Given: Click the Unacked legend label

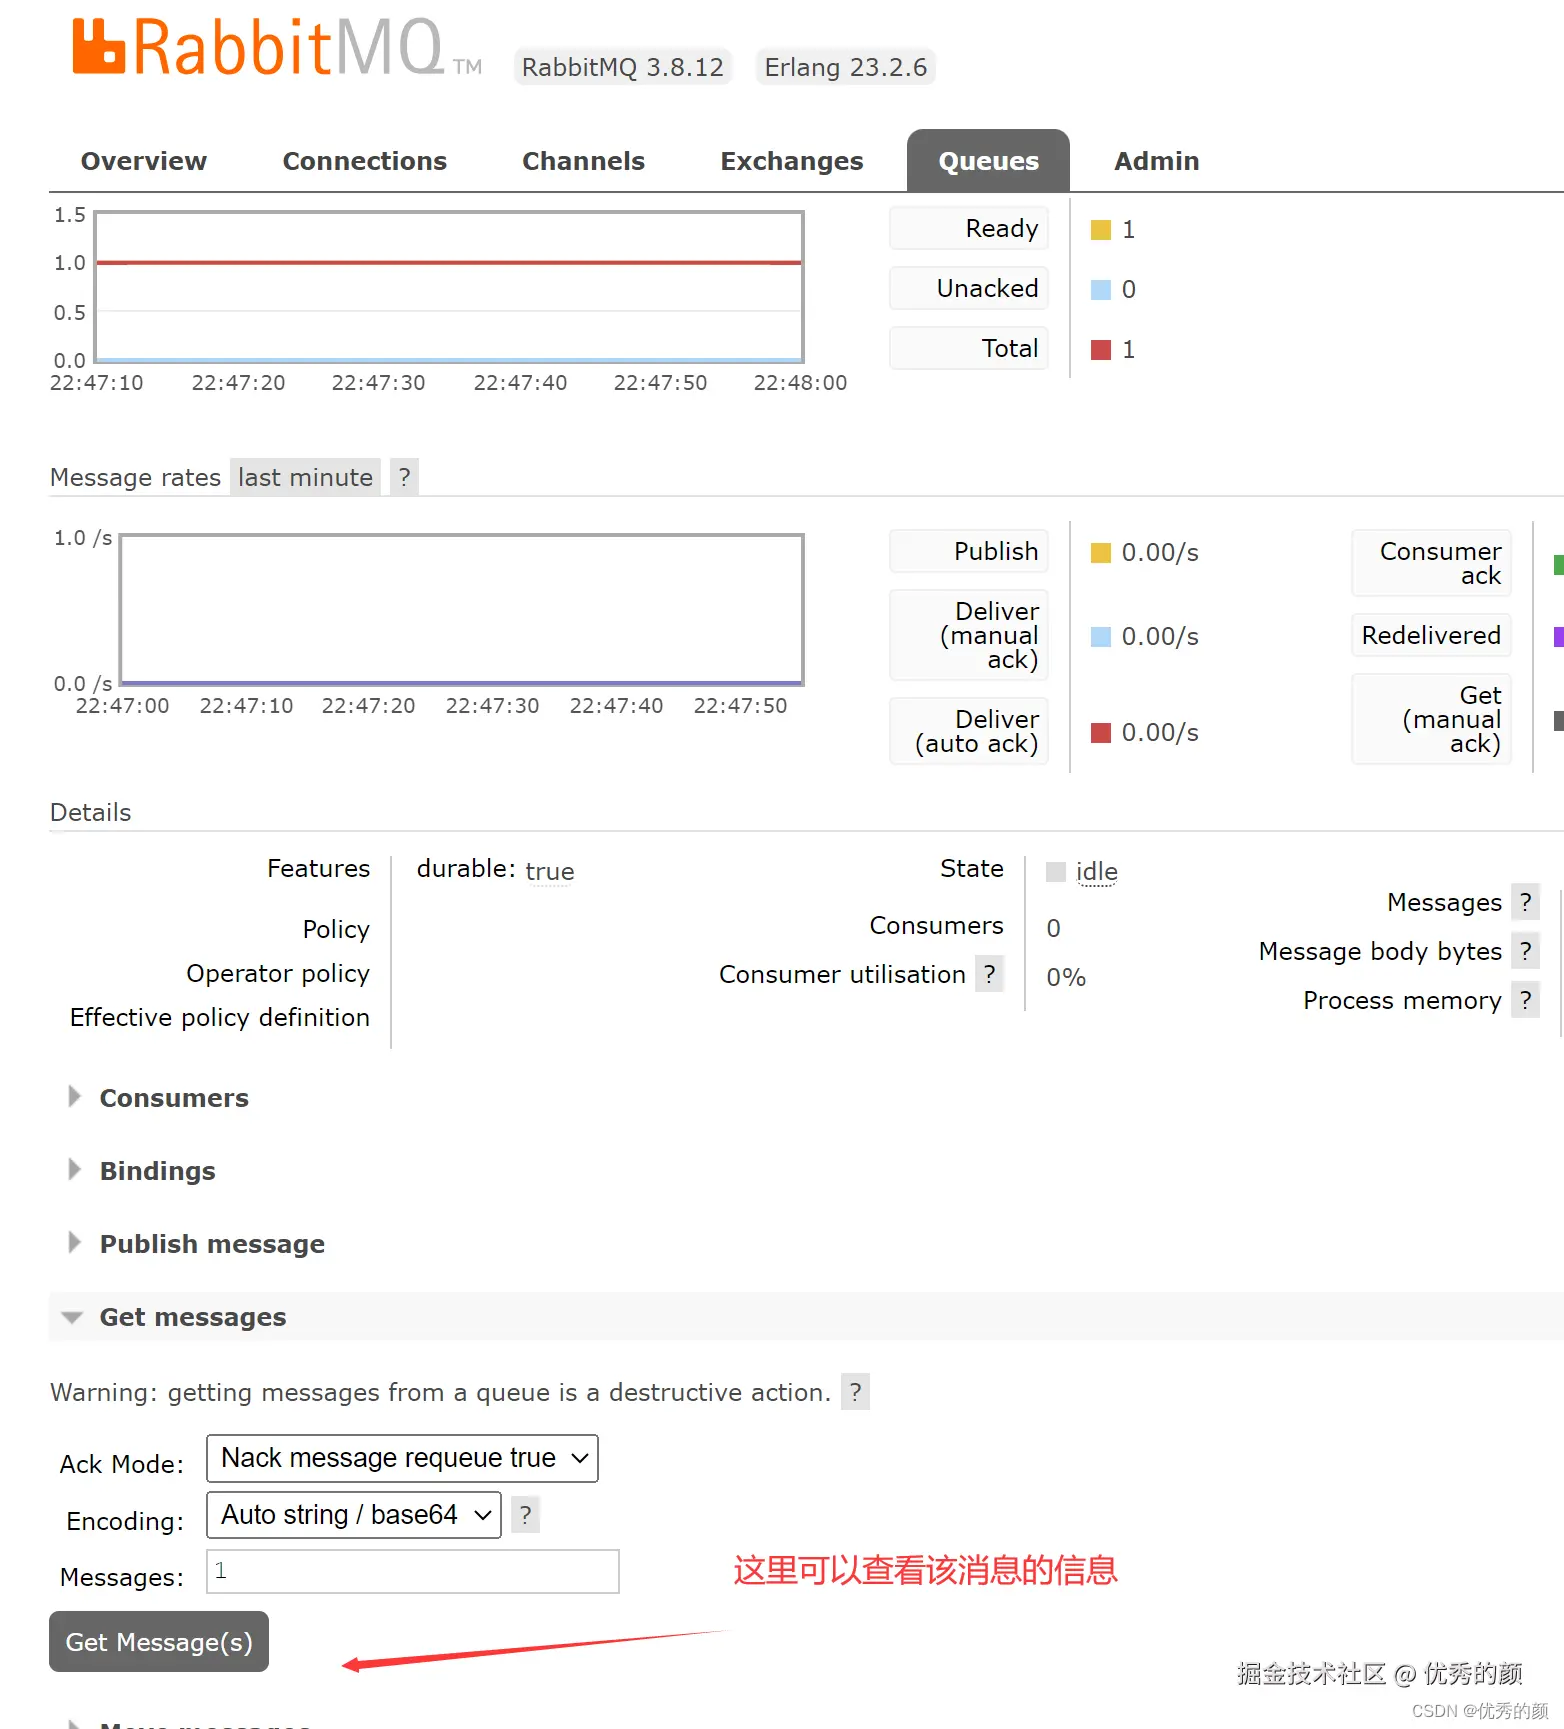Looking at the screenshot, I should click(x=969, y=288).
